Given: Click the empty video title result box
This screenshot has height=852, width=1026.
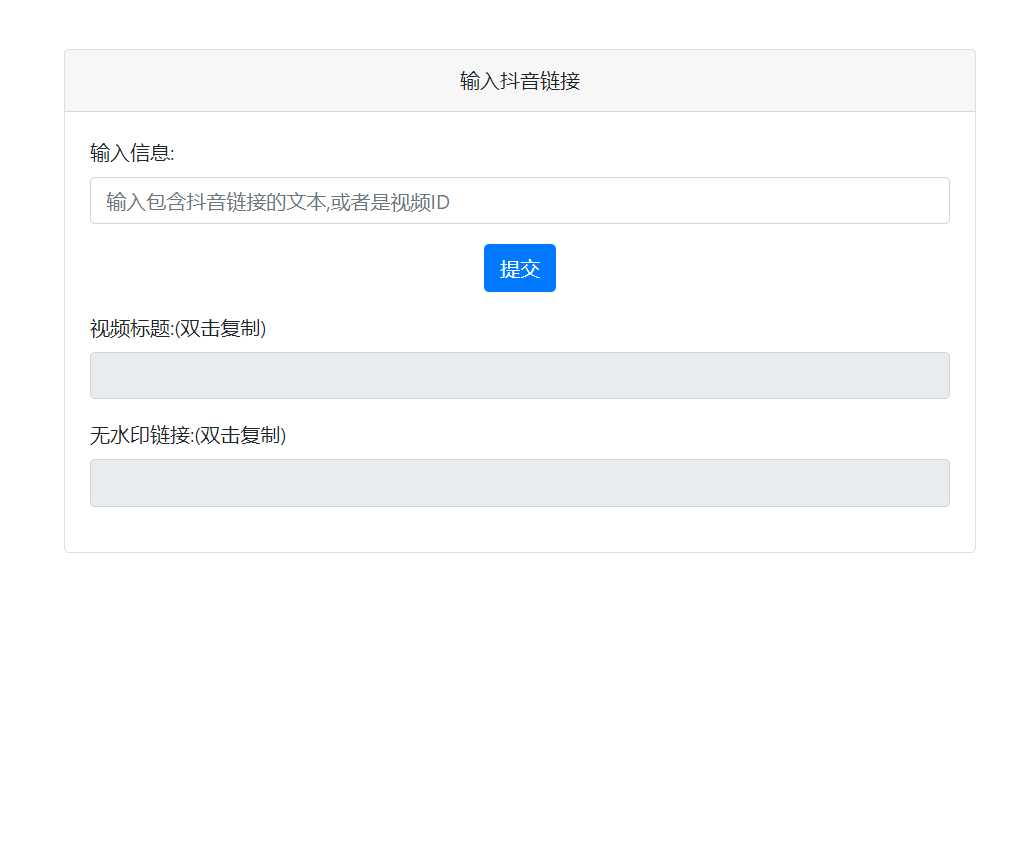Looking at the screenshot, I should click(519, 375).
